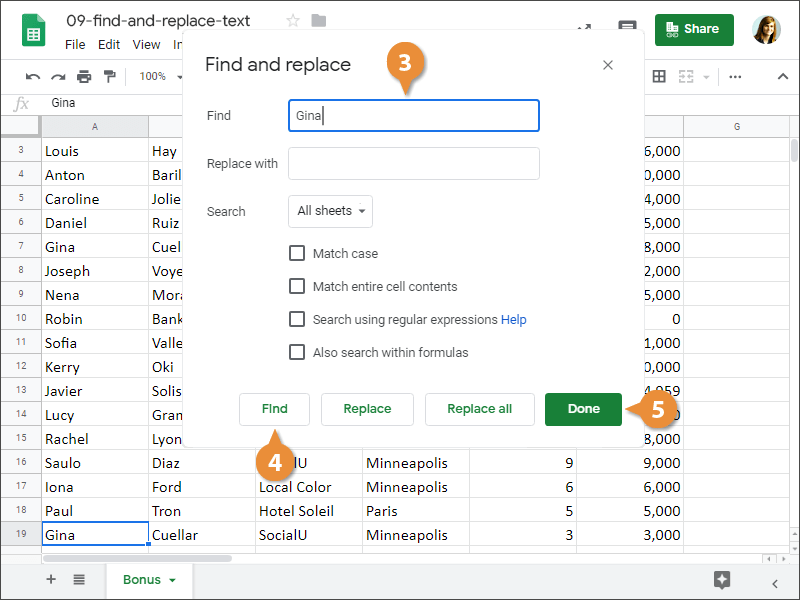Open the All sheets search dropdown
Image resolution: width=800 pixels, height=600 pixels.
(330, 211)
